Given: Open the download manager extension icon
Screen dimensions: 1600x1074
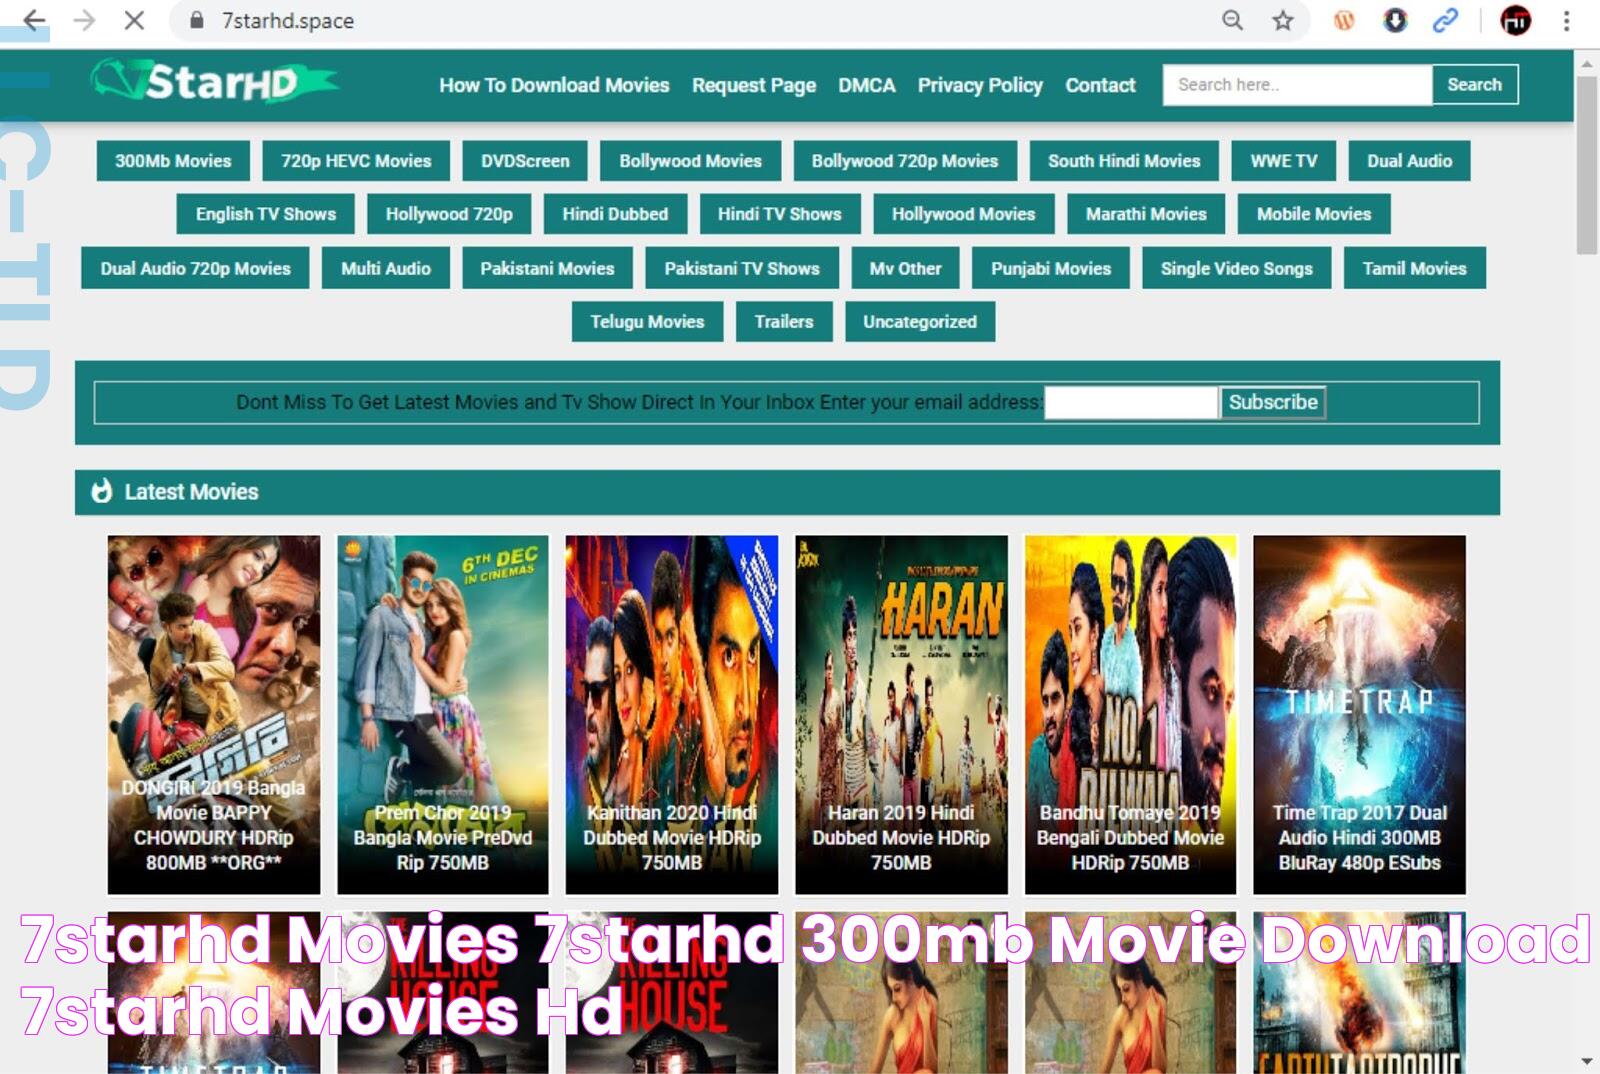Looking at the screenshot, I should click(1395, 20).
